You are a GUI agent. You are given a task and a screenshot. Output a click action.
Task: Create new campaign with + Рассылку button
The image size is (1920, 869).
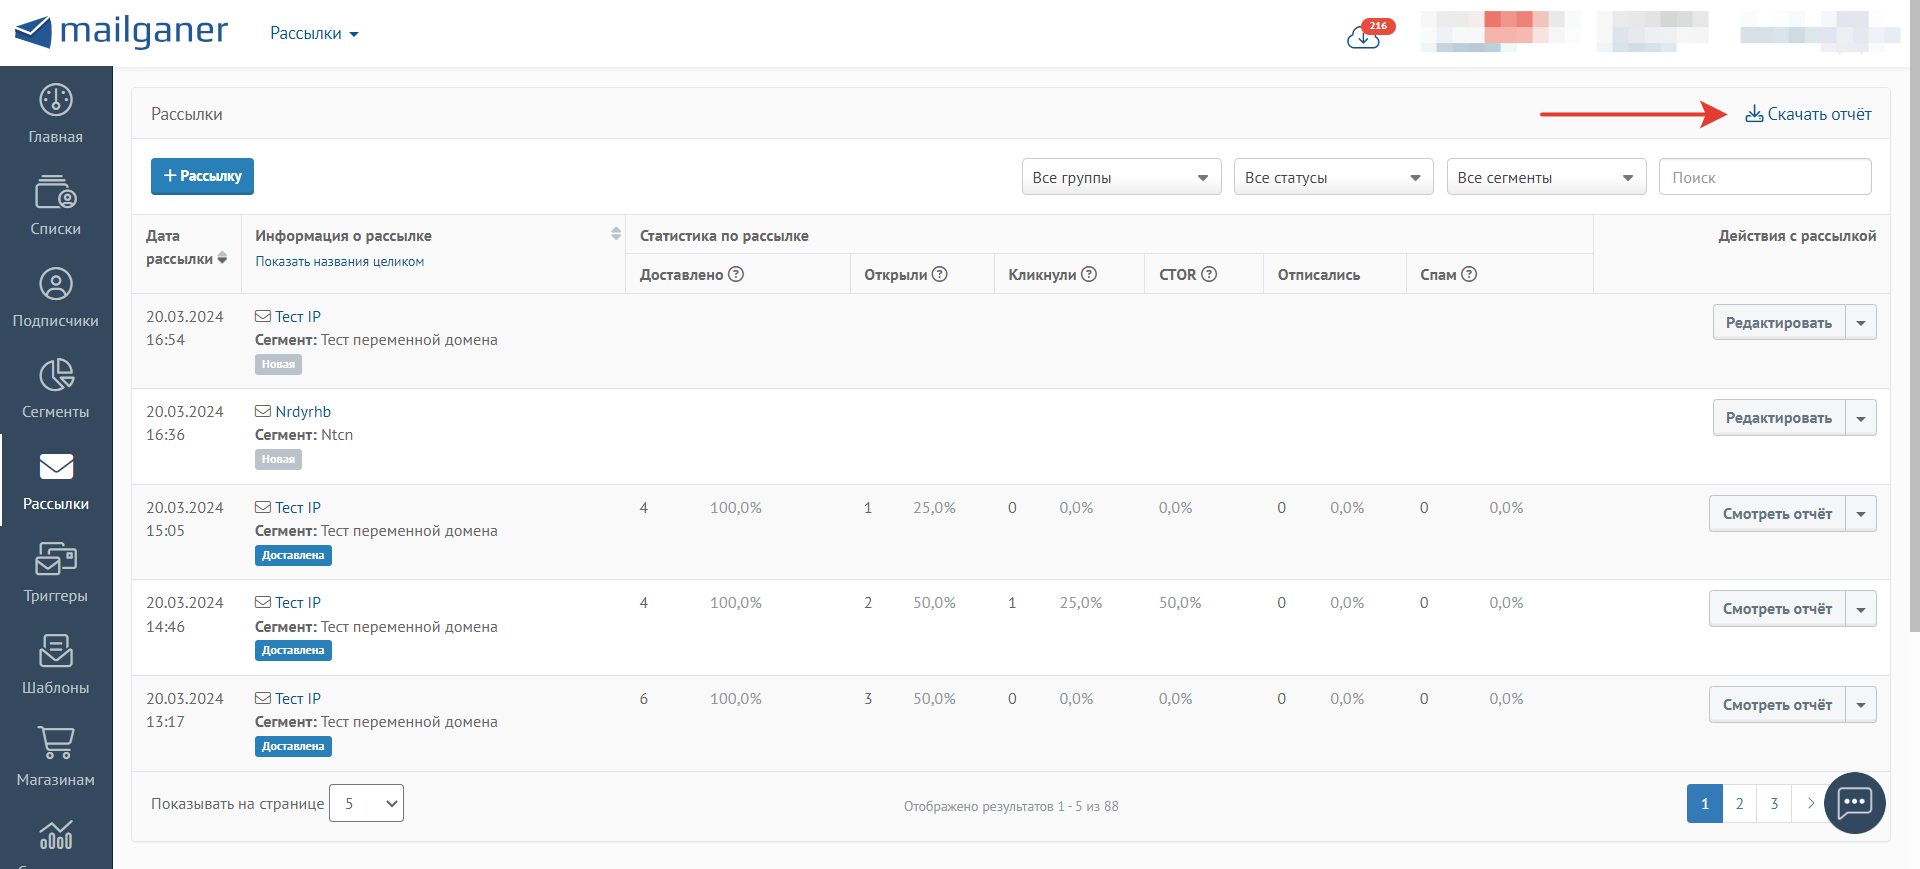point(202,176)
